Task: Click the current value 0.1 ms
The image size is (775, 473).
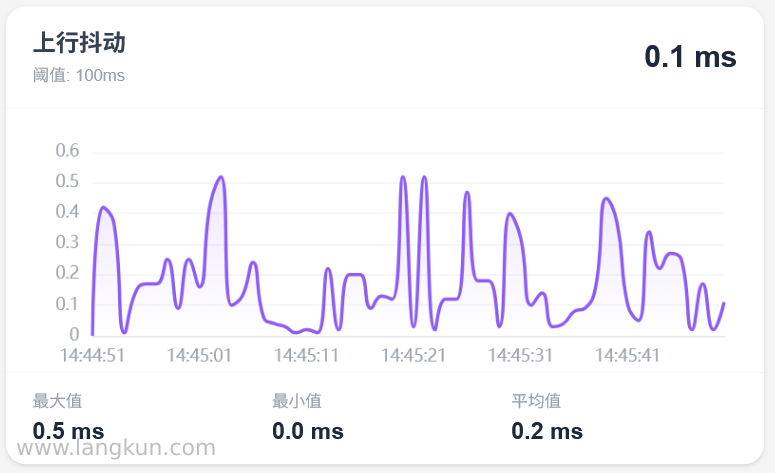Action: [690, 56]
